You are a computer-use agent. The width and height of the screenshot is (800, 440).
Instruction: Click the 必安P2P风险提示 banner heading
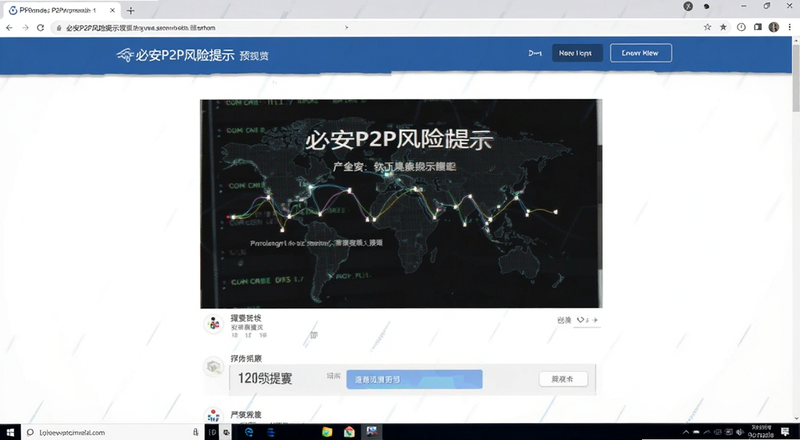coord(398,140)
